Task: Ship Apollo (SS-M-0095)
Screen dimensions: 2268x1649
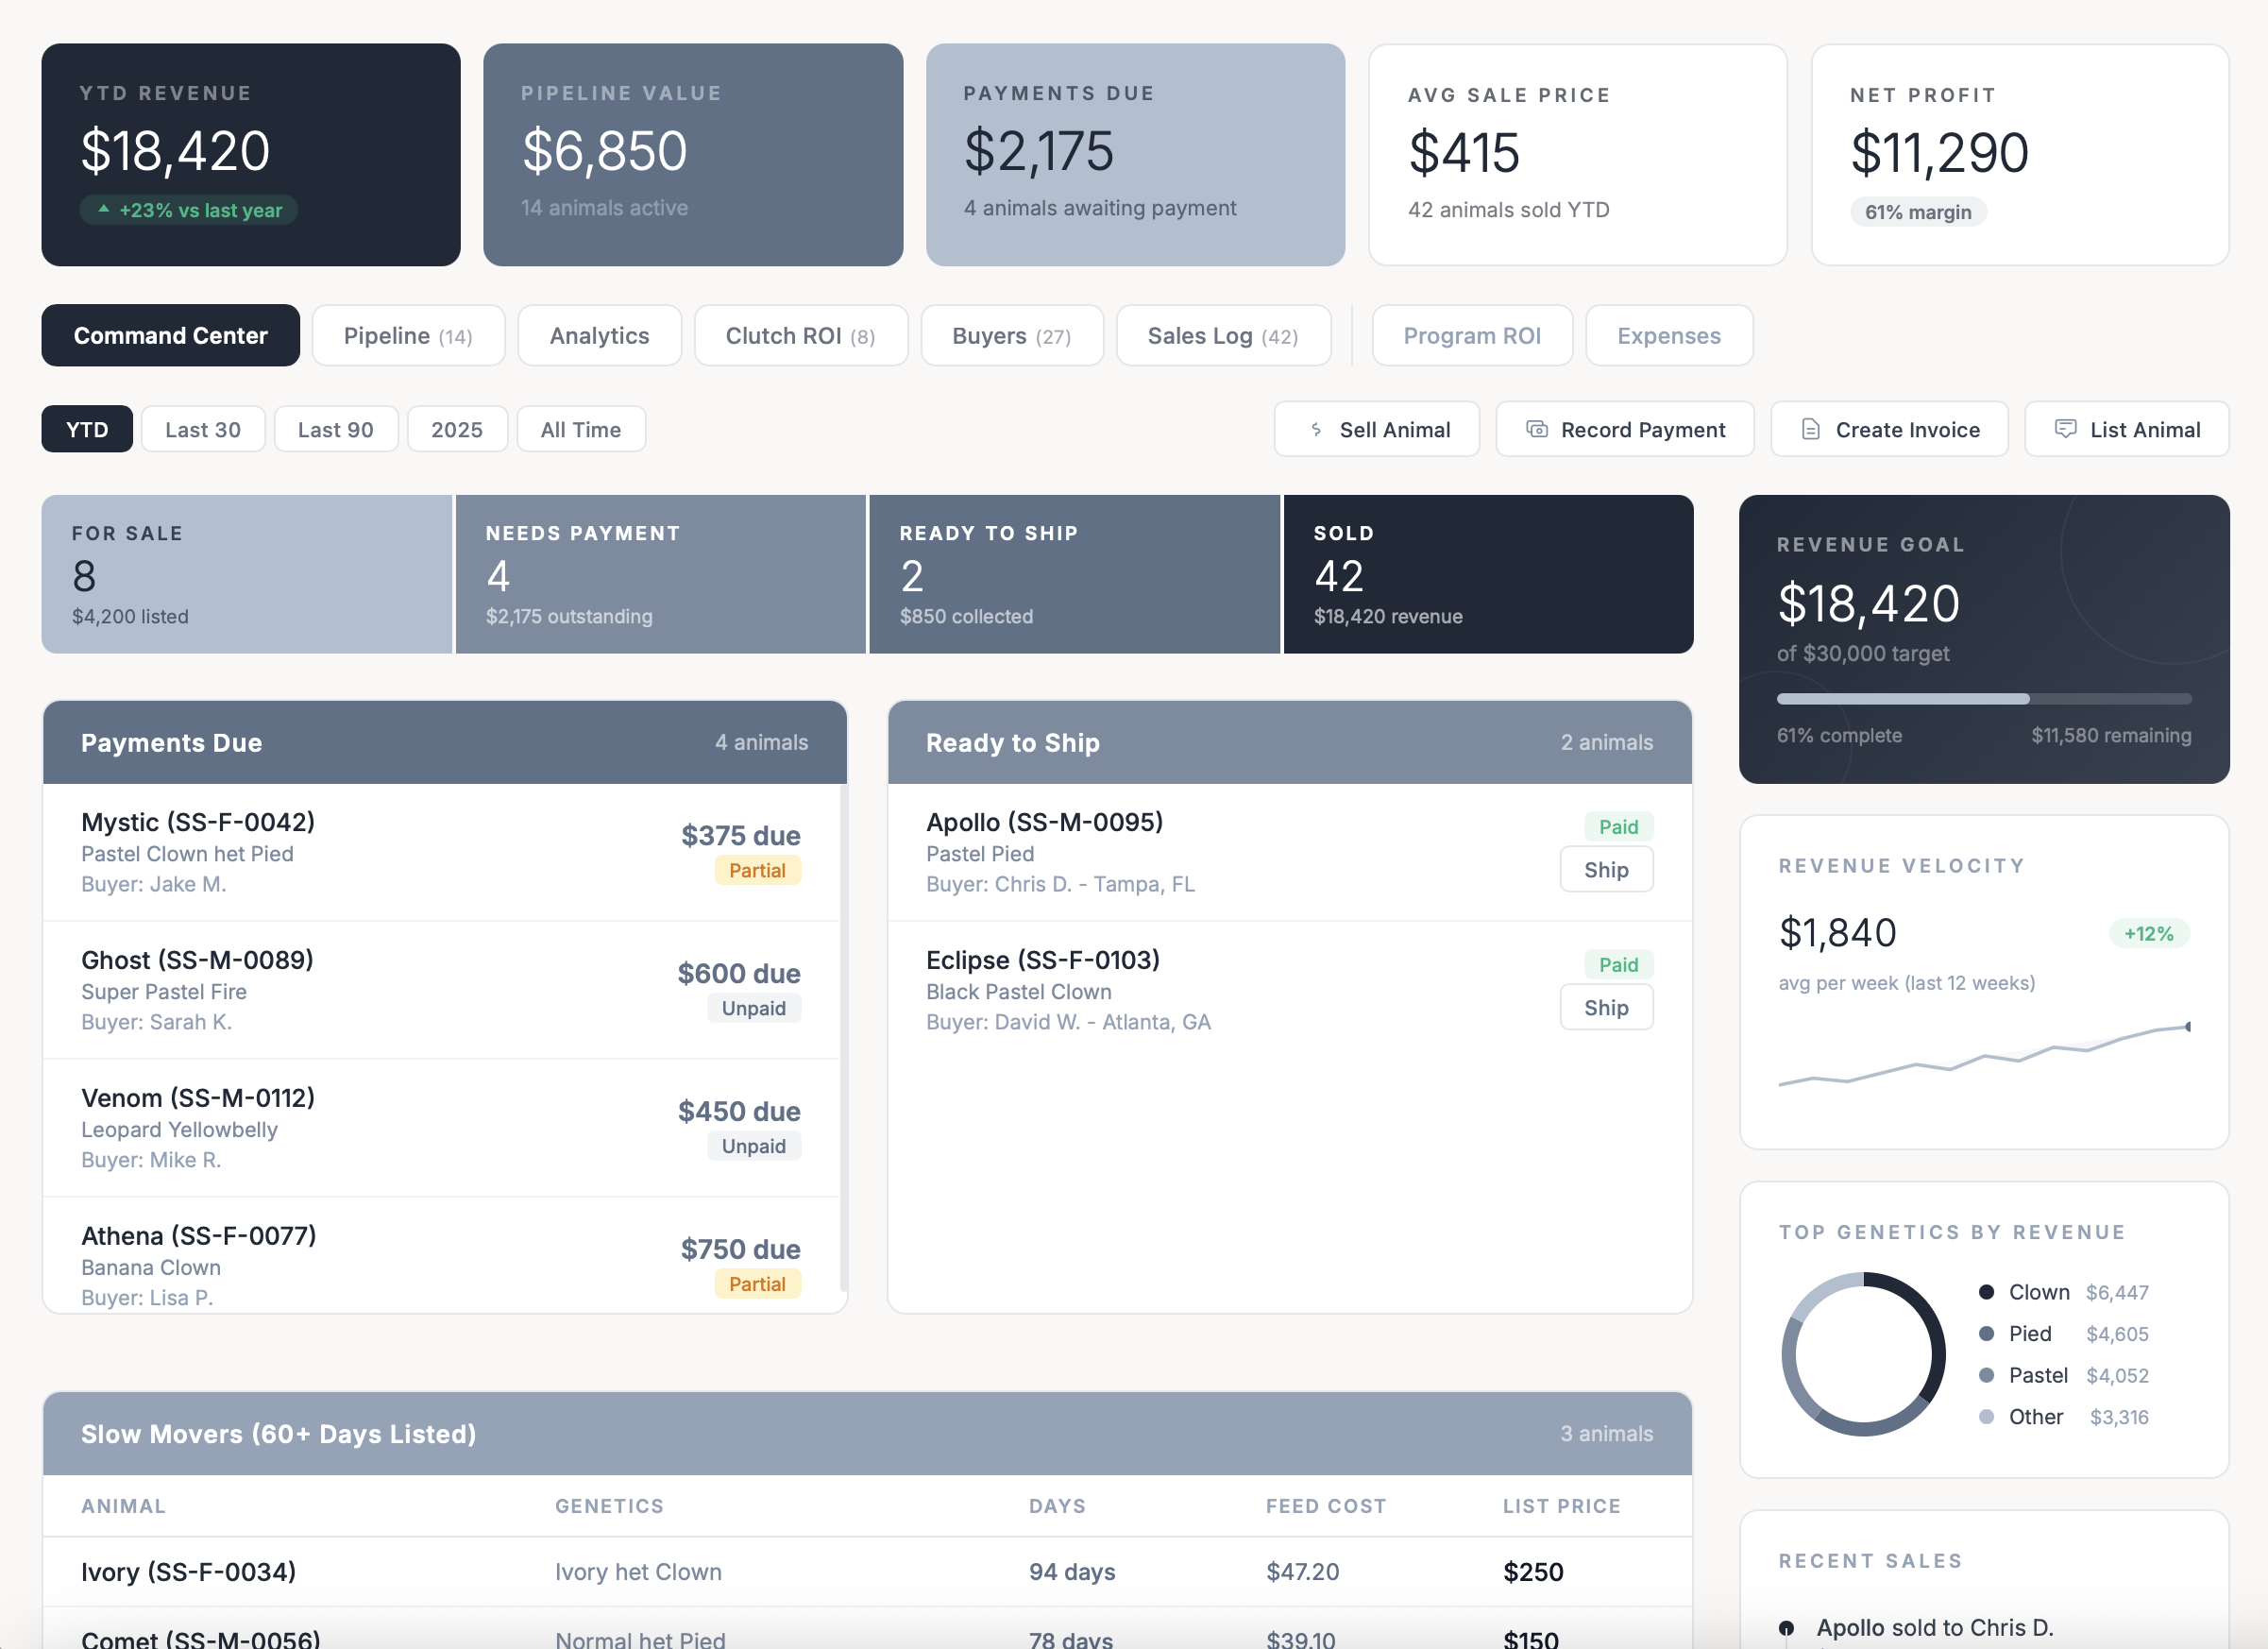Action: click(1606, 869)
